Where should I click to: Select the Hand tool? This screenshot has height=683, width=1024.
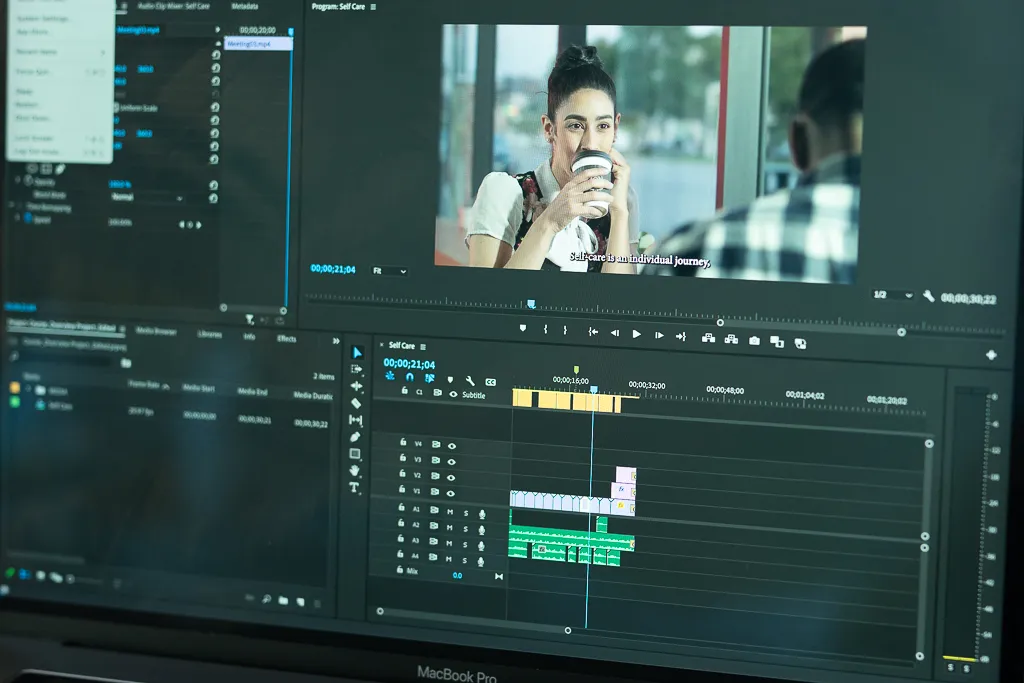click(x=354, y=470)
